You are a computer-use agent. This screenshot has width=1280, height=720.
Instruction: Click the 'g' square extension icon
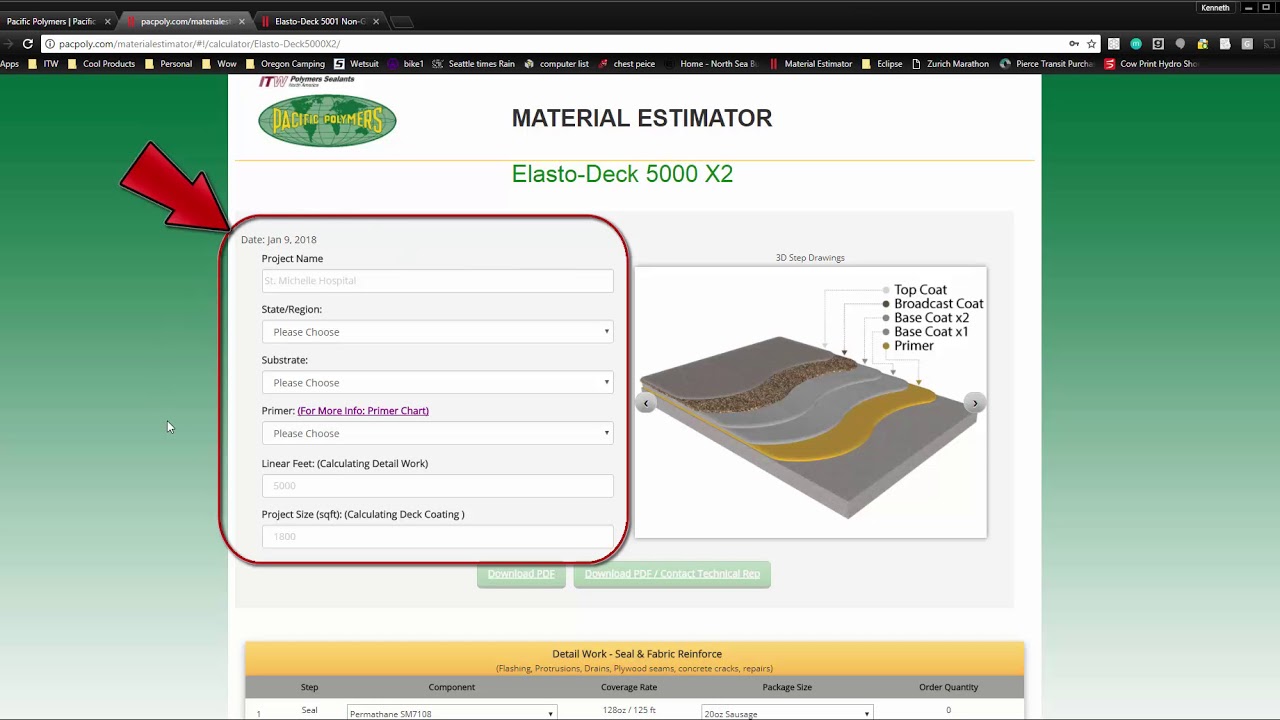click(1158, 44)
